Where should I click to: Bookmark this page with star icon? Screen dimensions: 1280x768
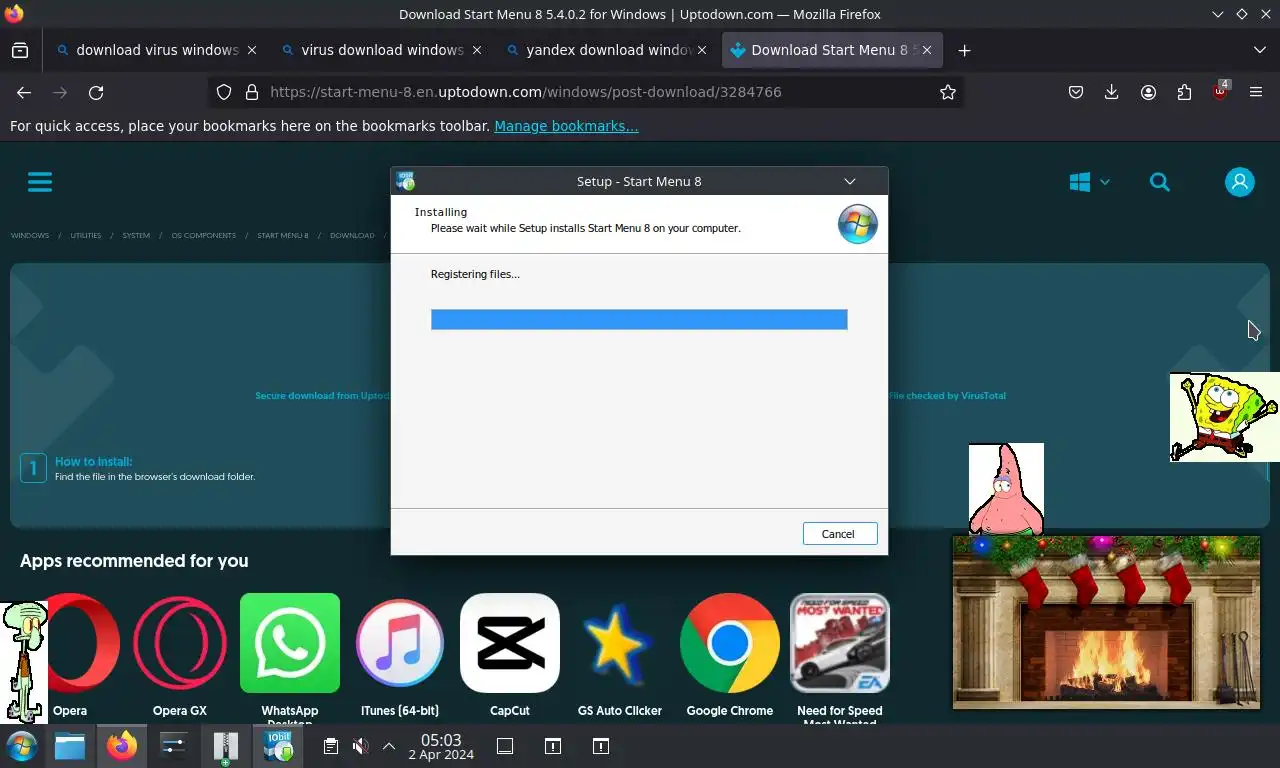point(948,92)
